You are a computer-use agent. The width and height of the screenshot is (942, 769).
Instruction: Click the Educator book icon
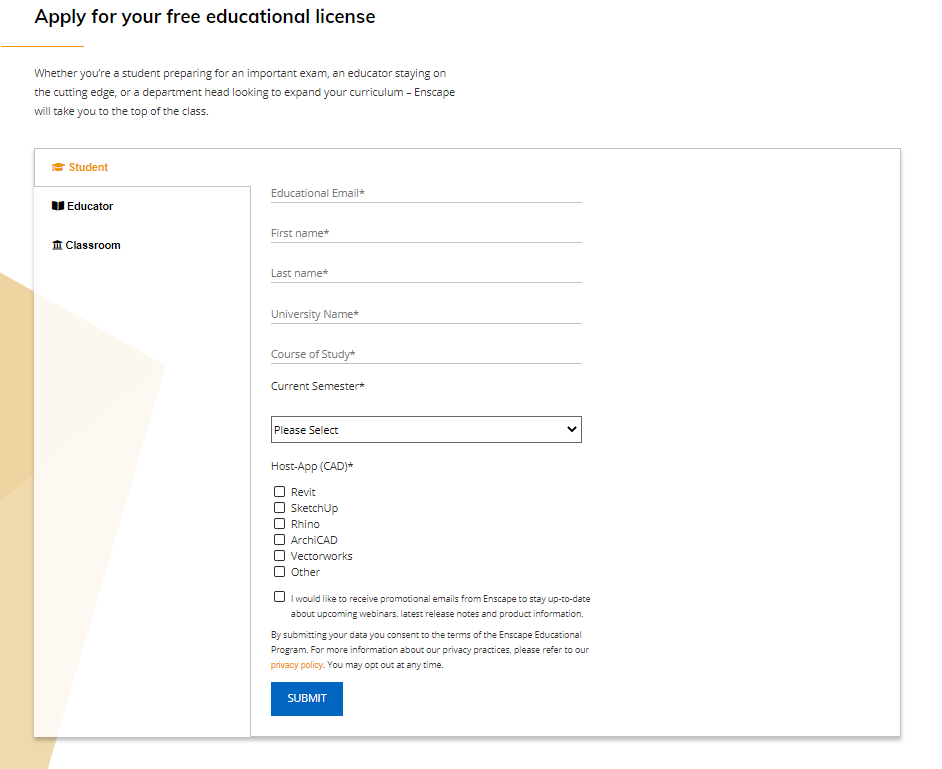pyautogui.click(x=58, y=206)
